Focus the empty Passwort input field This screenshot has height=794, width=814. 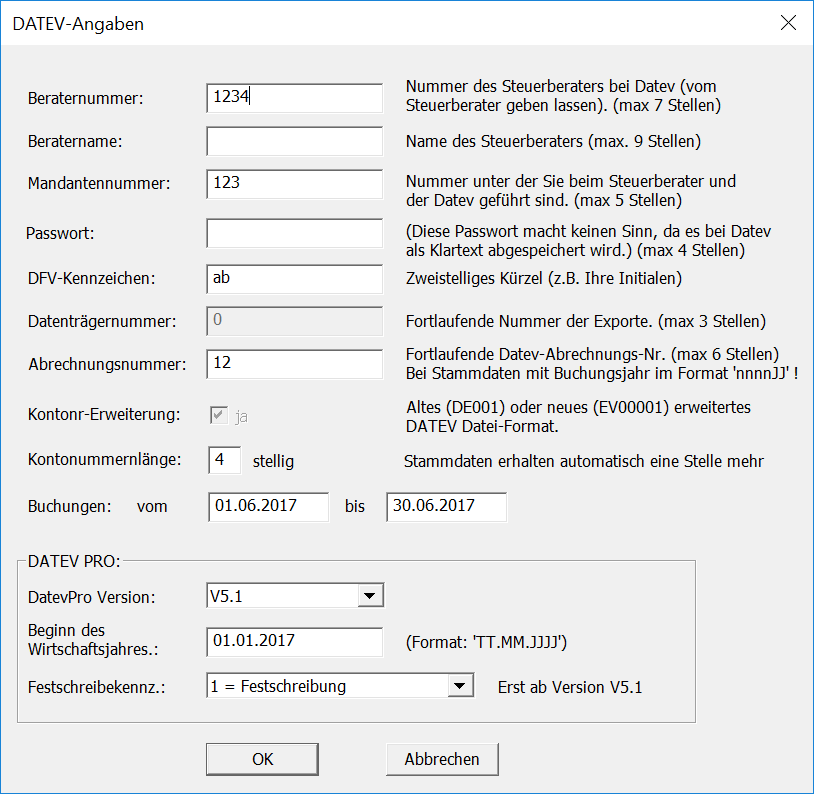coord(294,233)
